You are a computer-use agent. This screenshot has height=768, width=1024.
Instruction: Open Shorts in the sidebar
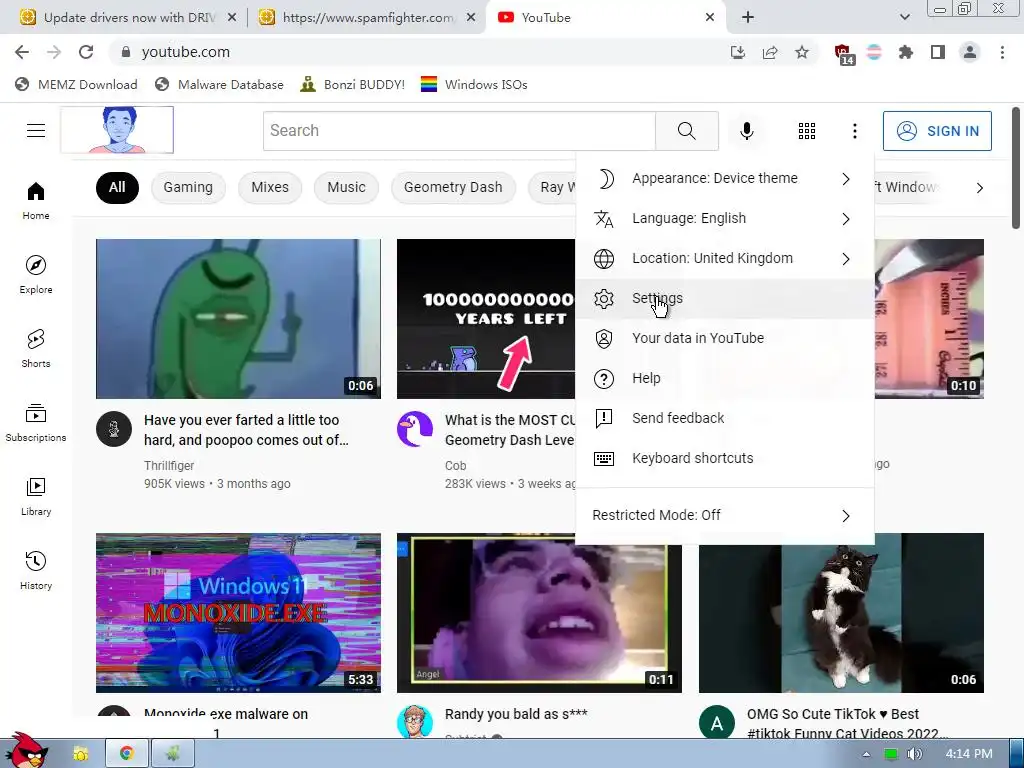click(x=36, y=348)
